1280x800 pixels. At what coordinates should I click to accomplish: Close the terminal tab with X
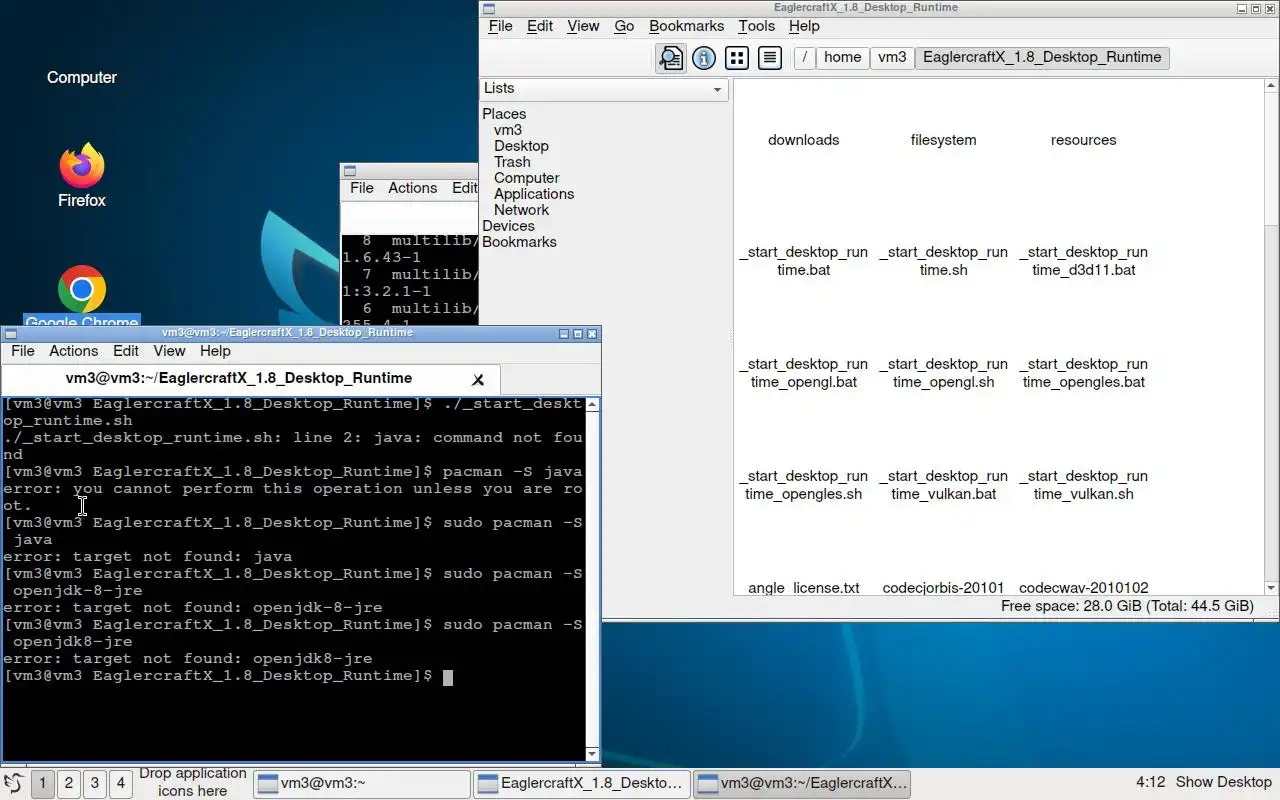point(478,379)
